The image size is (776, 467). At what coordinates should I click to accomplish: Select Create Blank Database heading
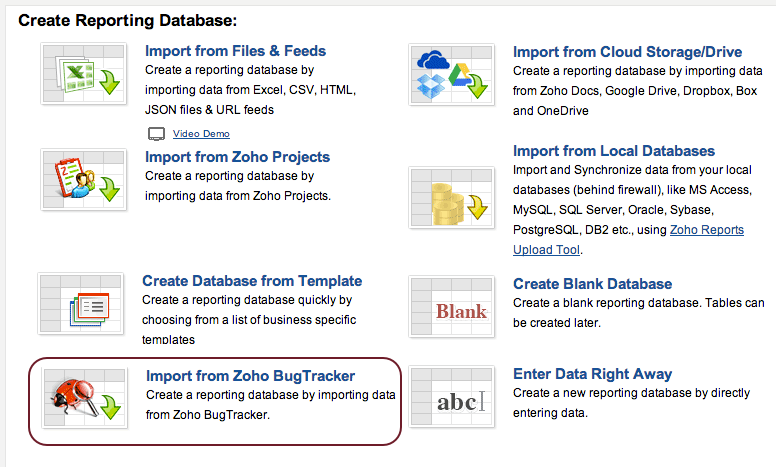(592, 284)
